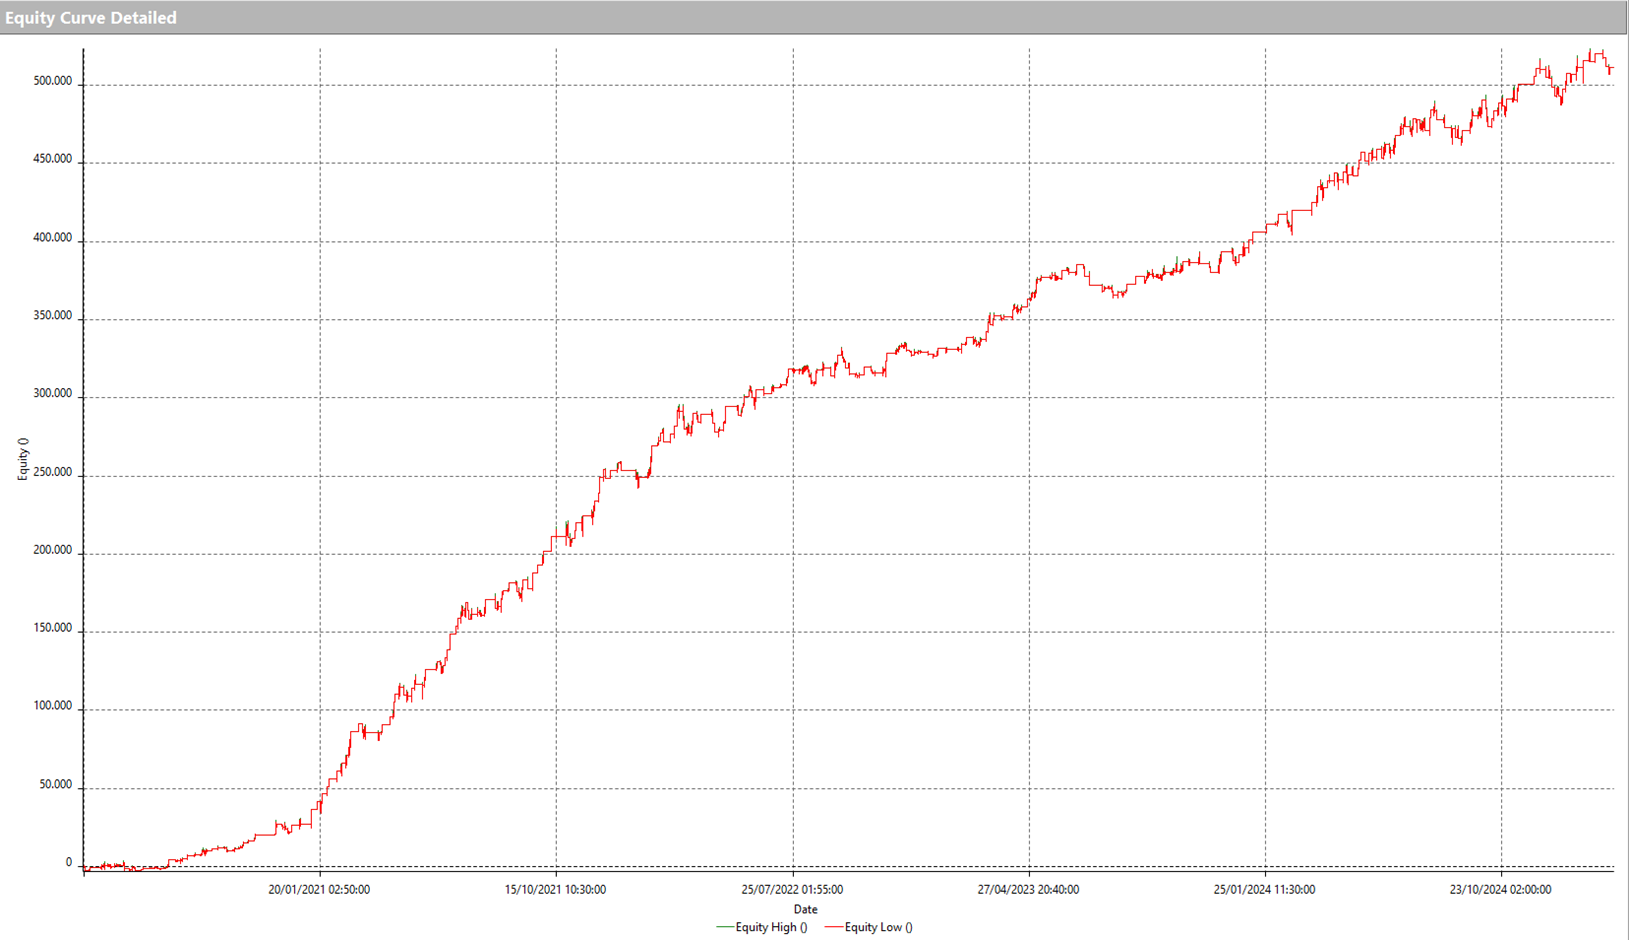This screenshot has height=940, width=1629.
Task: Select the 25/01/2024 11:30:00 date label
Action: pyautogui.click(x=1264, y=889)
